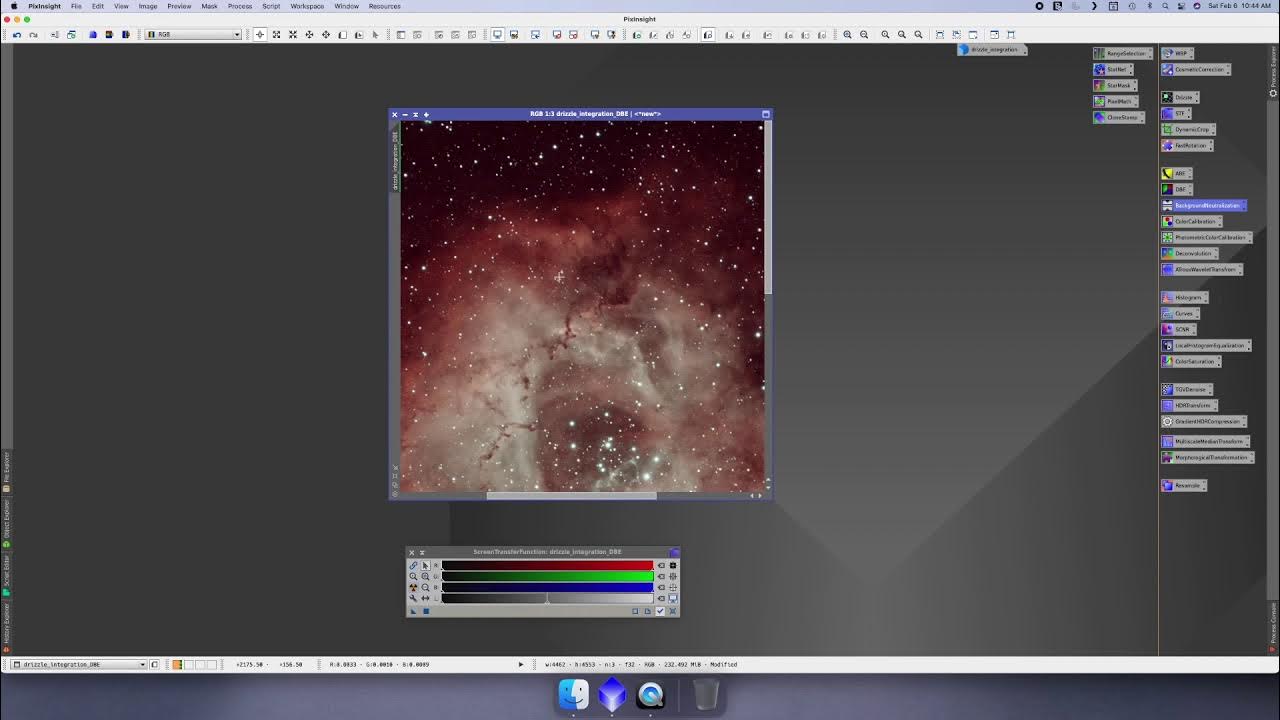The height and width of the screenshot is (720, 1280).
Task: Toggle STF midtones readout button
Action: pyautogui.click(x=673, y=576)
